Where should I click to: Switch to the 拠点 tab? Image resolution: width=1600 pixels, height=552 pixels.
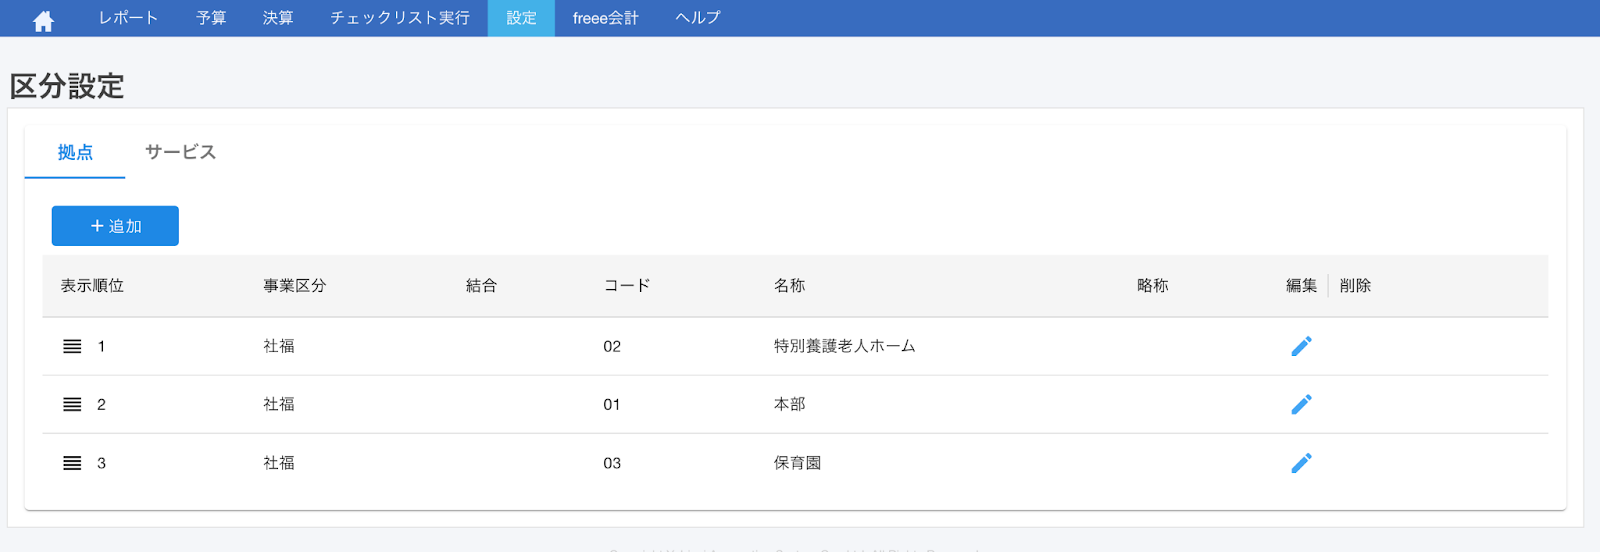click(75, 152)
